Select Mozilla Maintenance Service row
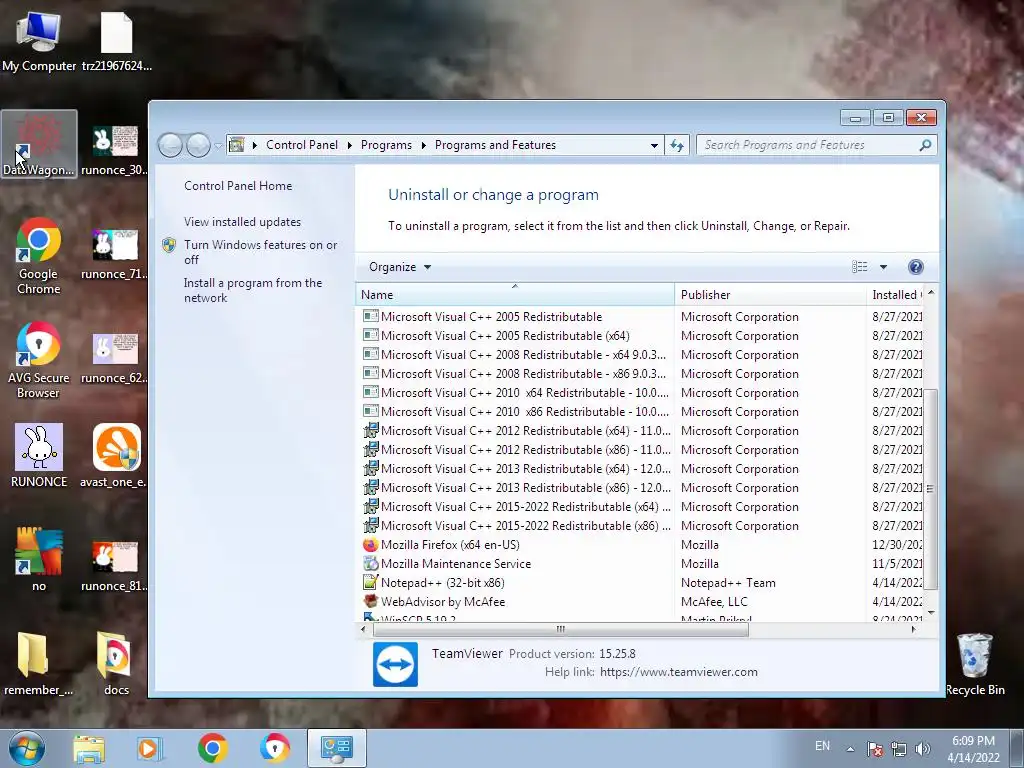Viewport: 1024px width, 768px height. [x=640, y=564]
